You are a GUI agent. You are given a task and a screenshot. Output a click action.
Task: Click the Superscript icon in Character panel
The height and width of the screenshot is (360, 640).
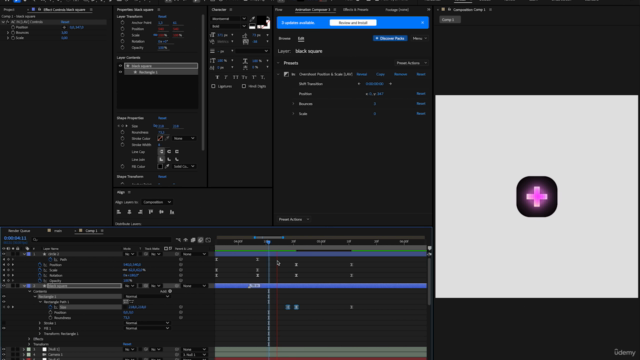[x=254, y=77]
